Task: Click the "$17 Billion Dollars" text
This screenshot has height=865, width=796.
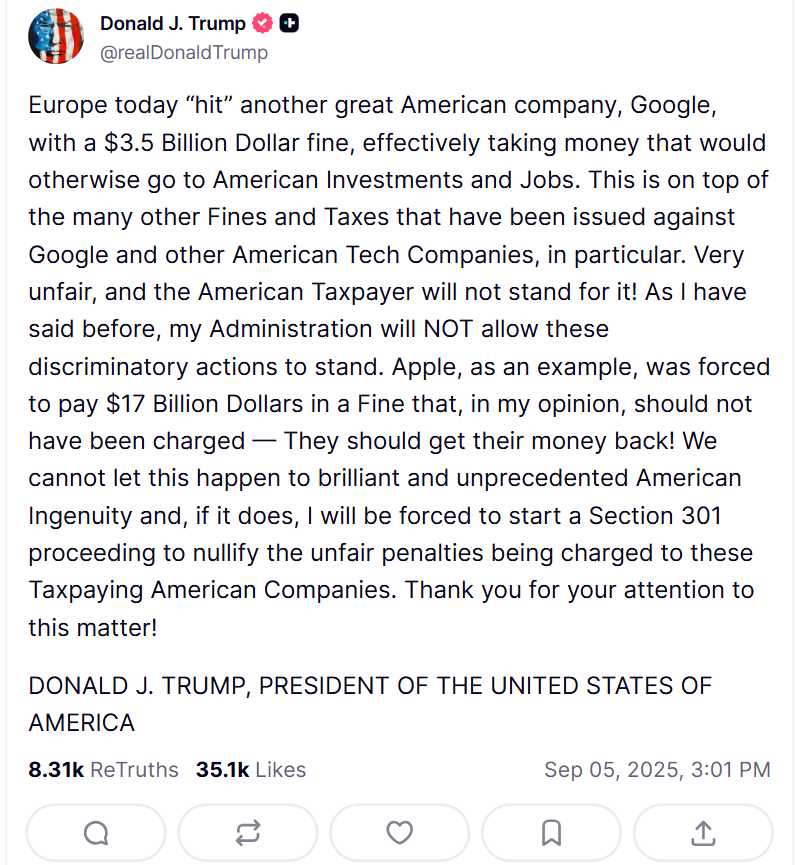Action: click(x=163, y=404)
